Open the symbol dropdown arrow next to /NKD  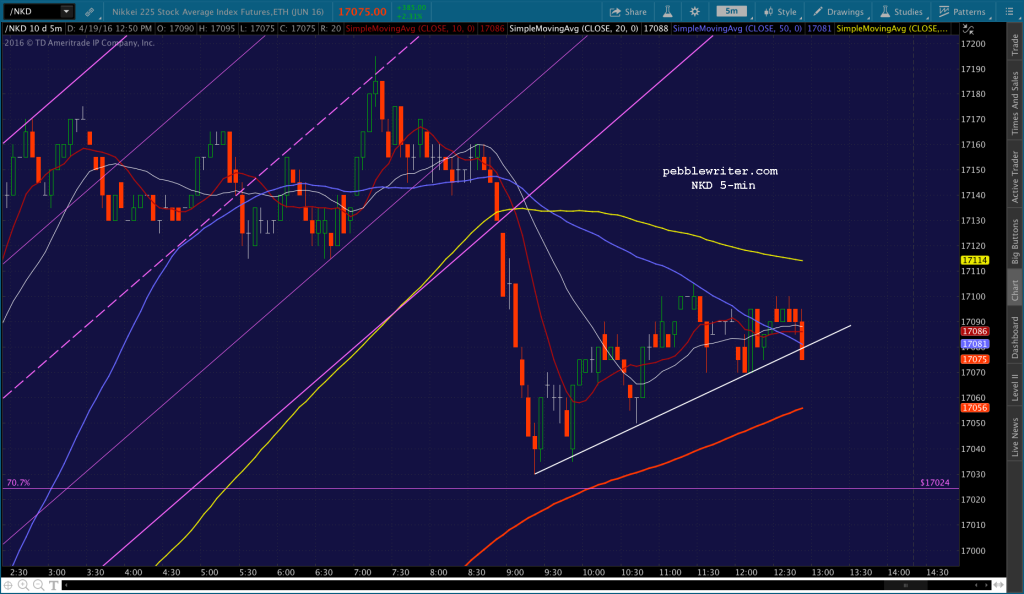click(x=66, y=11)
